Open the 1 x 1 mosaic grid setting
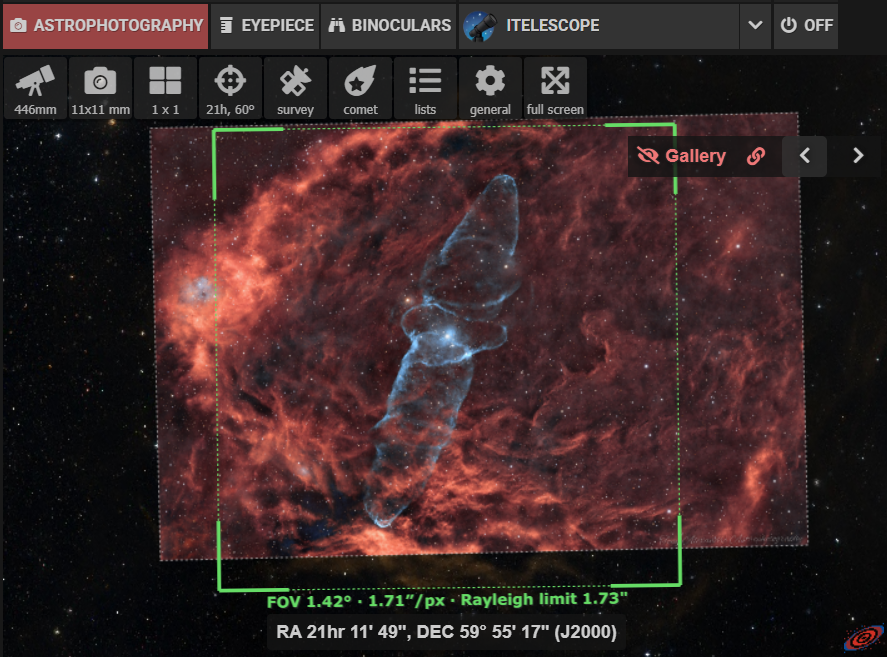Screen dimensions: 887x657 pos(165,88)
